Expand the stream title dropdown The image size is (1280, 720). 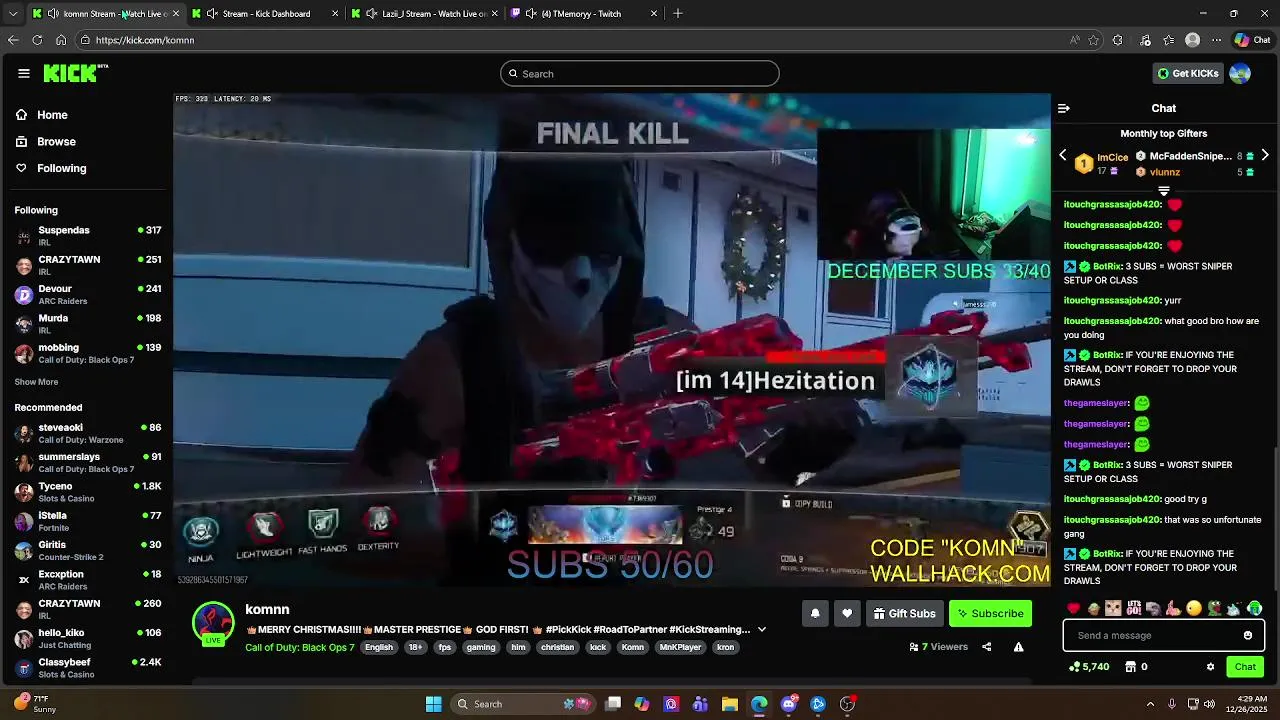tap(762, 629)
